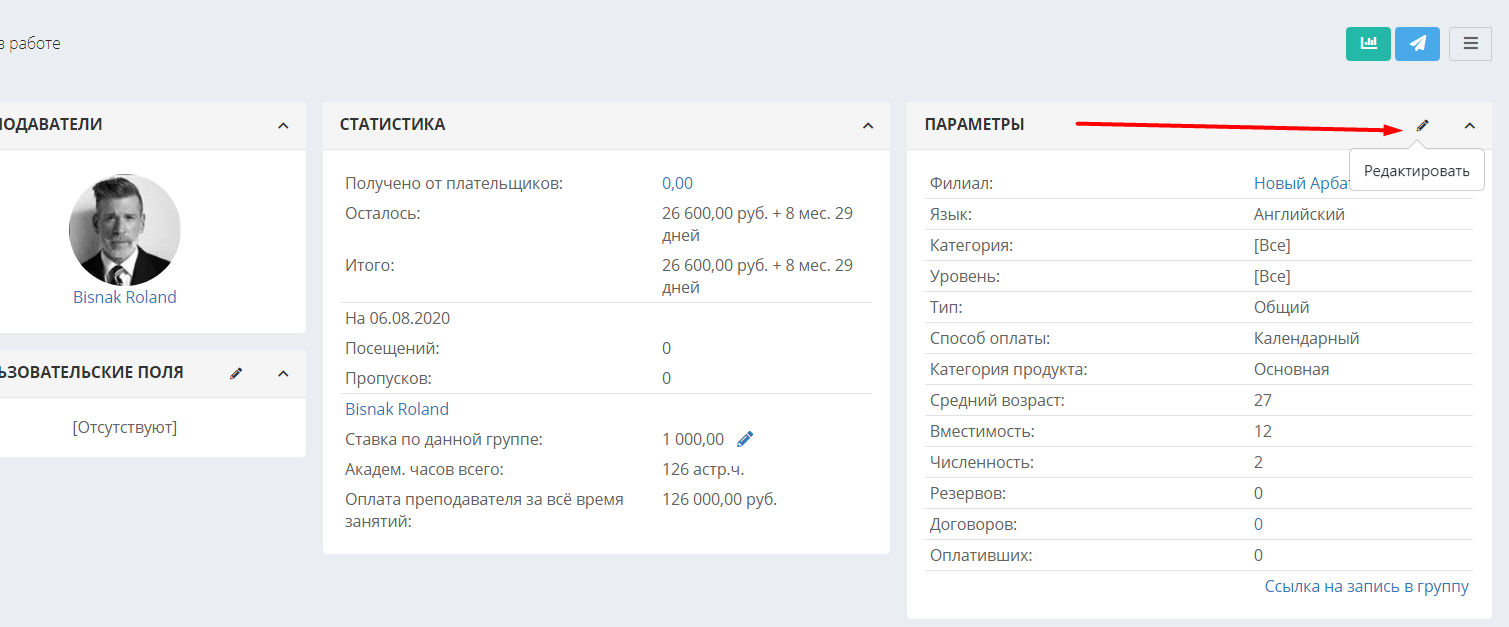
Task: Collapse the Параметры panel
Action: tap(1469, 126)
